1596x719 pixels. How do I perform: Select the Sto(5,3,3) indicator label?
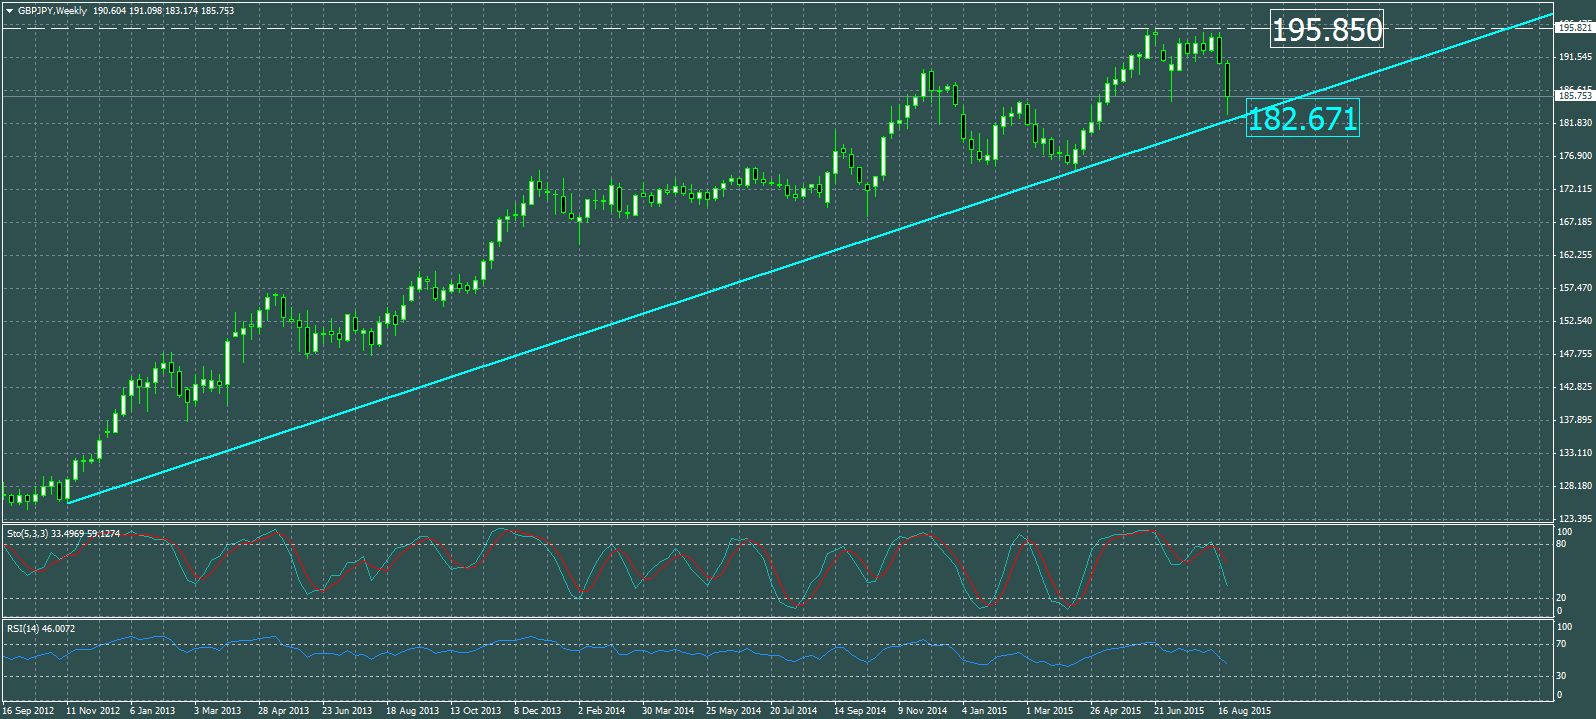(x=27, y=534)
